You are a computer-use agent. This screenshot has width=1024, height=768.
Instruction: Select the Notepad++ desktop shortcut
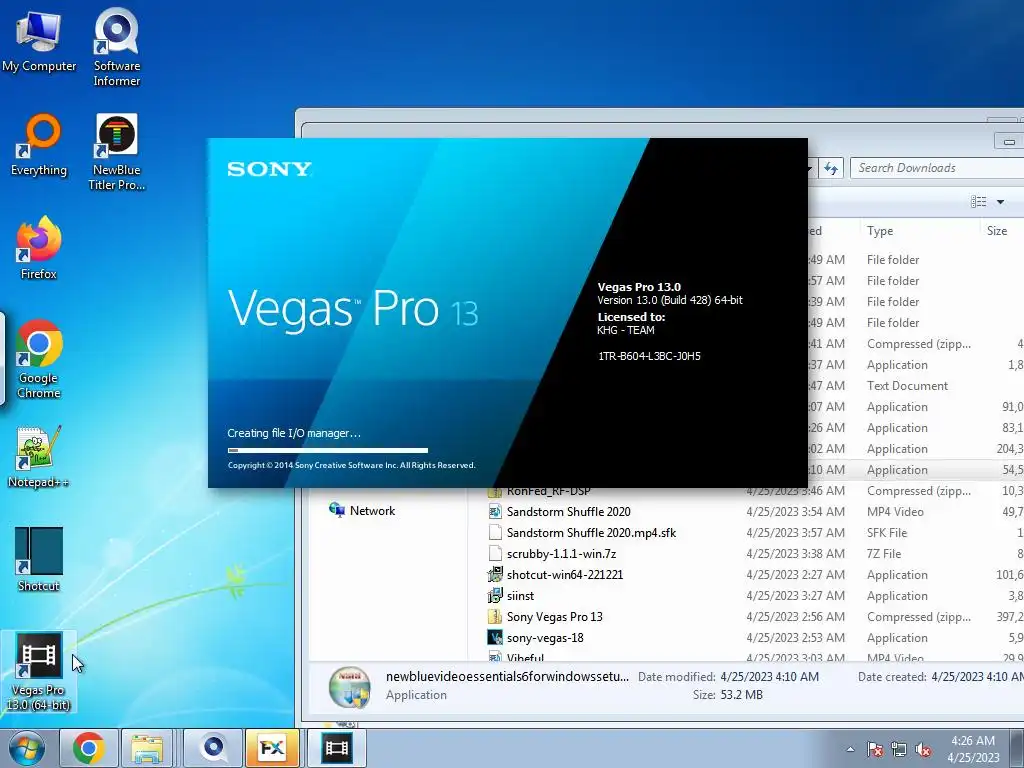[39, 457]
